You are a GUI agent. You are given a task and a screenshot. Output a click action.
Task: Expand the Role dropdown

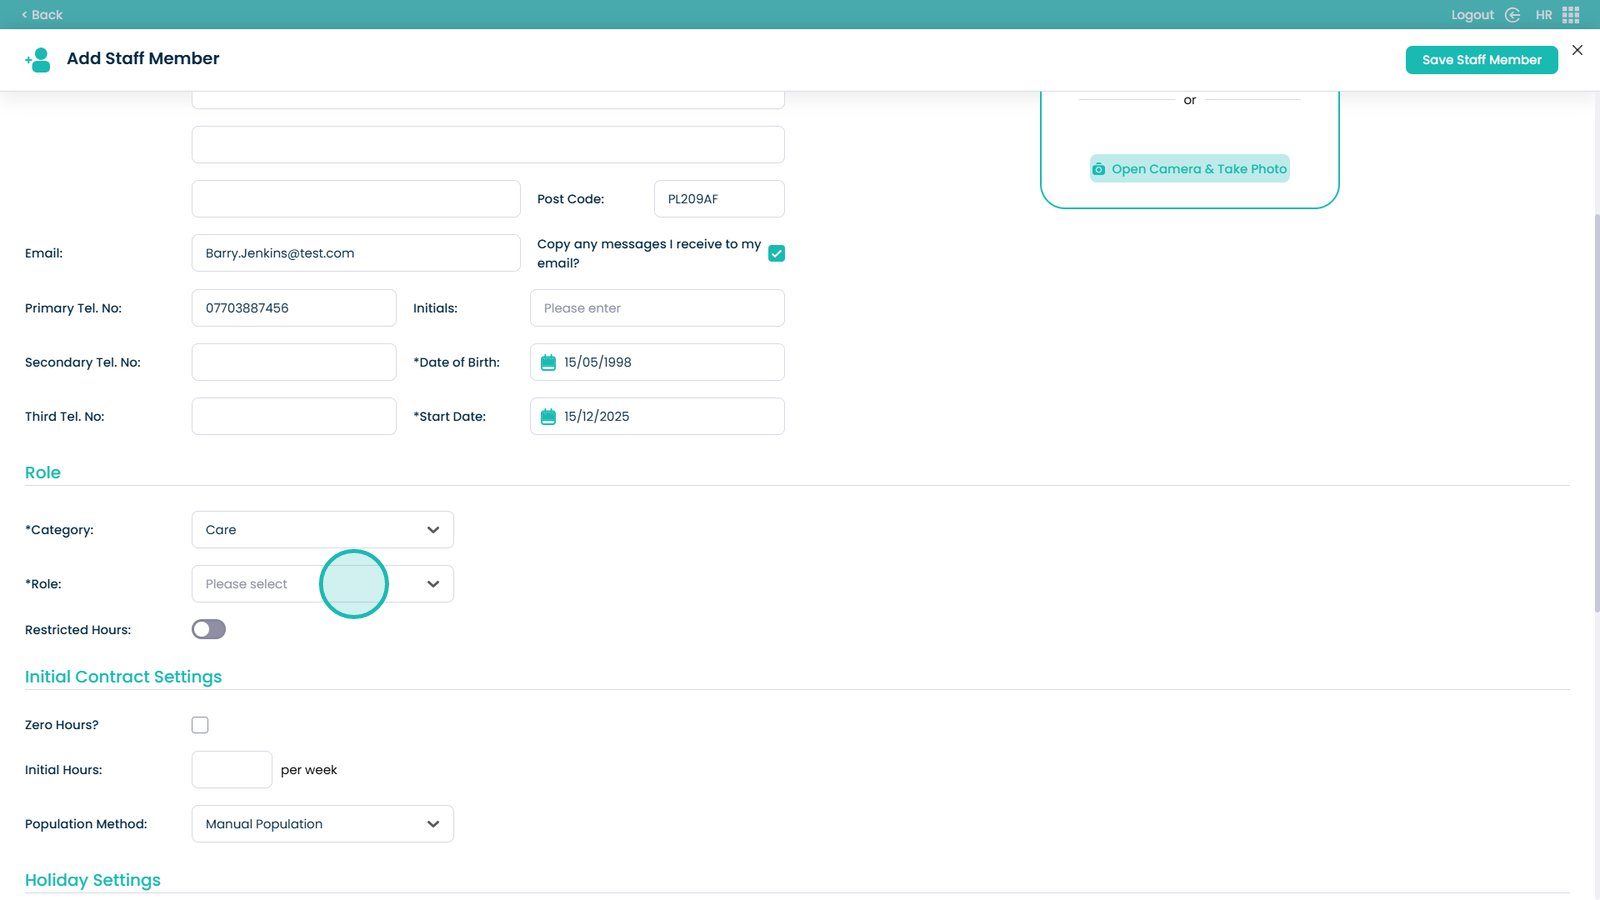point(432,584)
